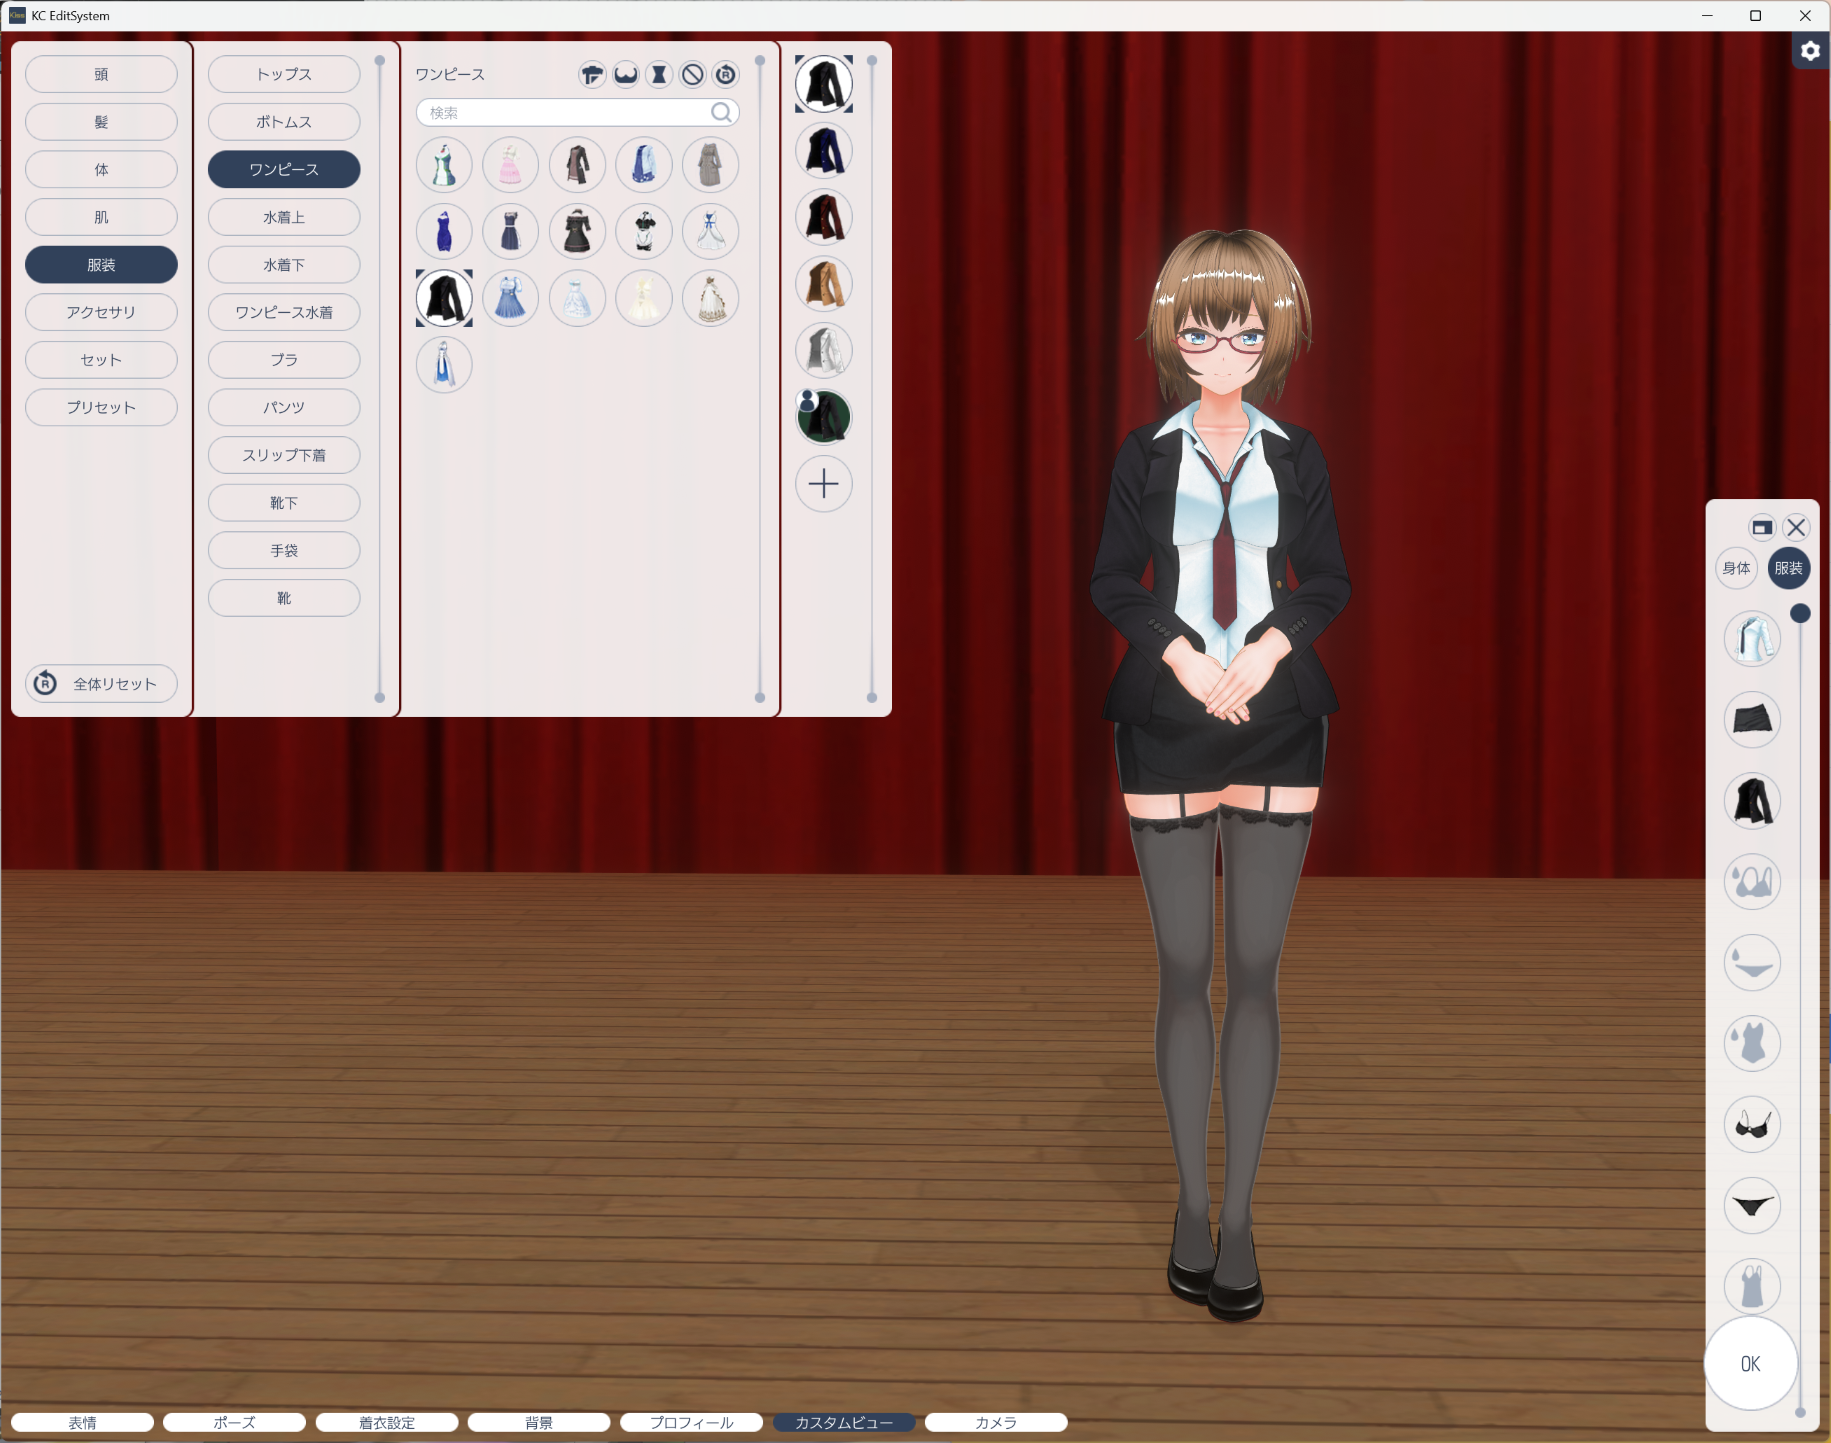1831x1443 pixels.
Task: Click the side panel scrollbar top handle
Action: point(1800,613)
